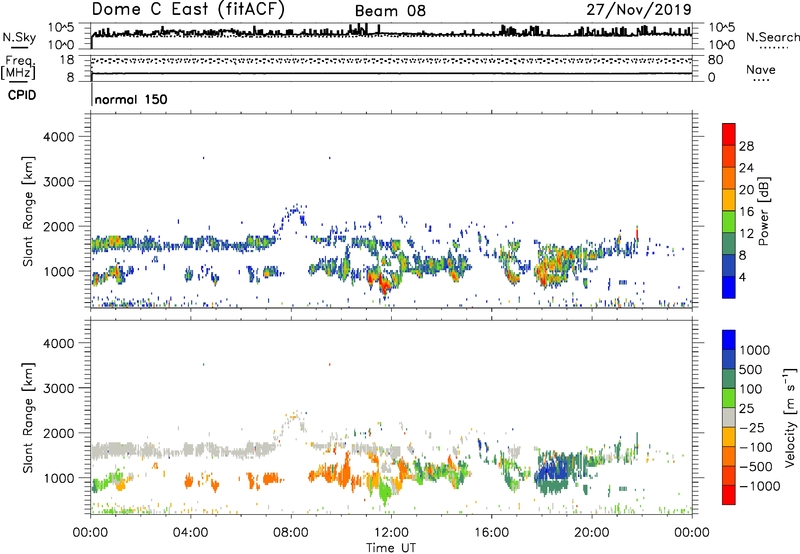Click the '12:00' time axis tick label
Screen dimensions: 800x554
pyautogui.click(x=391, y=533)
